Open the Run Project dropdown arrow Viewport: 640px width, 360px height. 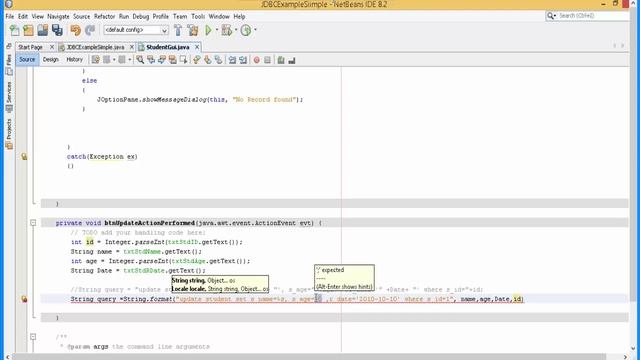217,30
